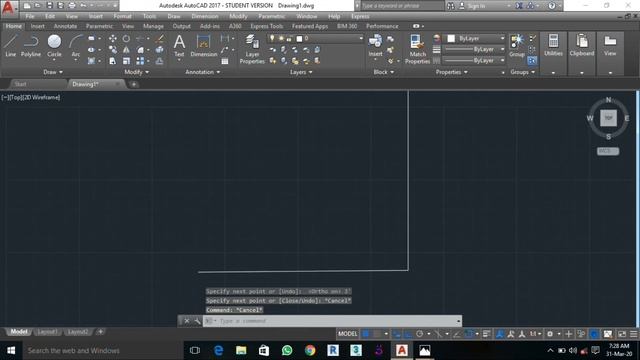Click the Insert block icon

point(375,45)
